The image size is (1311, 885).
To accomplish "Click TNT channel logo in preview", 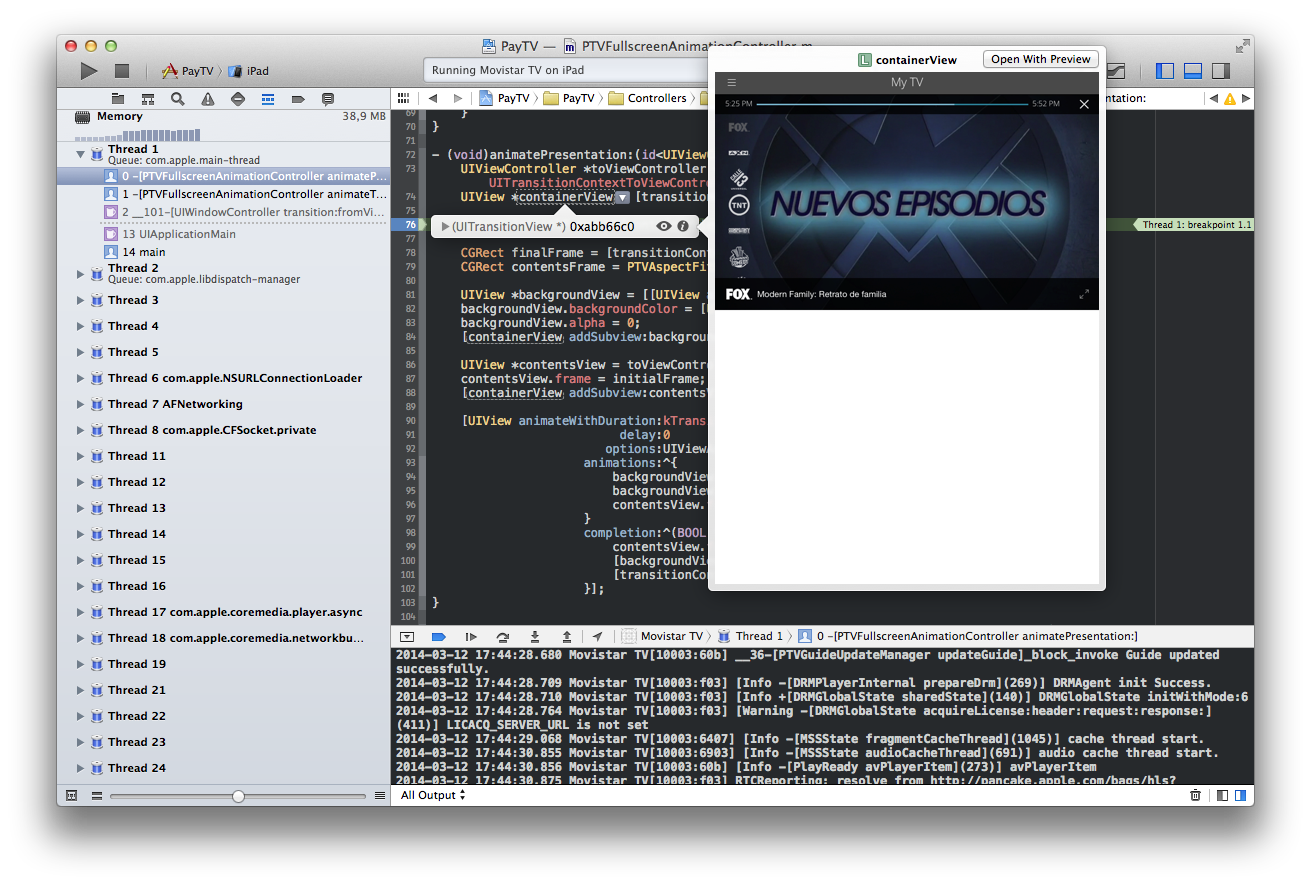I will pyautogui.click(x=739, y=205).
